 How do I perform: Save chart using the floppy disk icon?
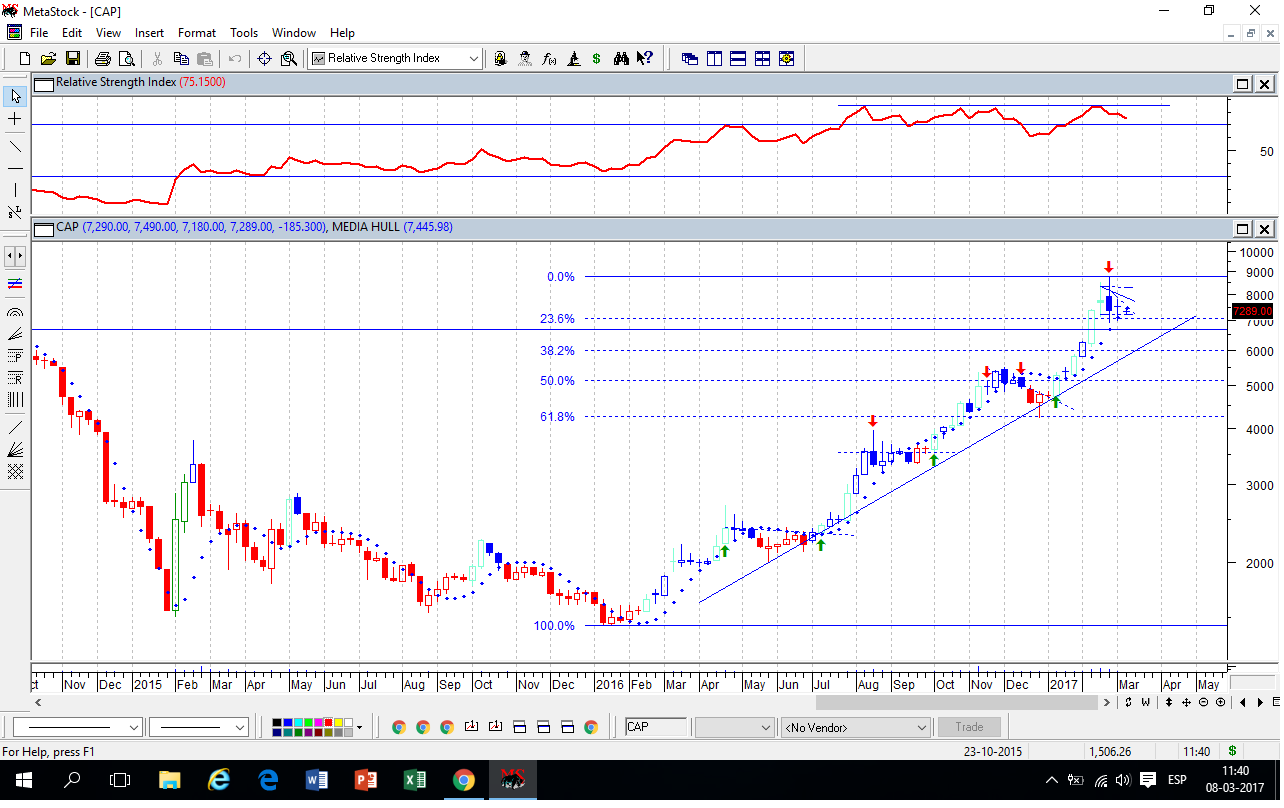pyautogui.click(x=73, y=58)
